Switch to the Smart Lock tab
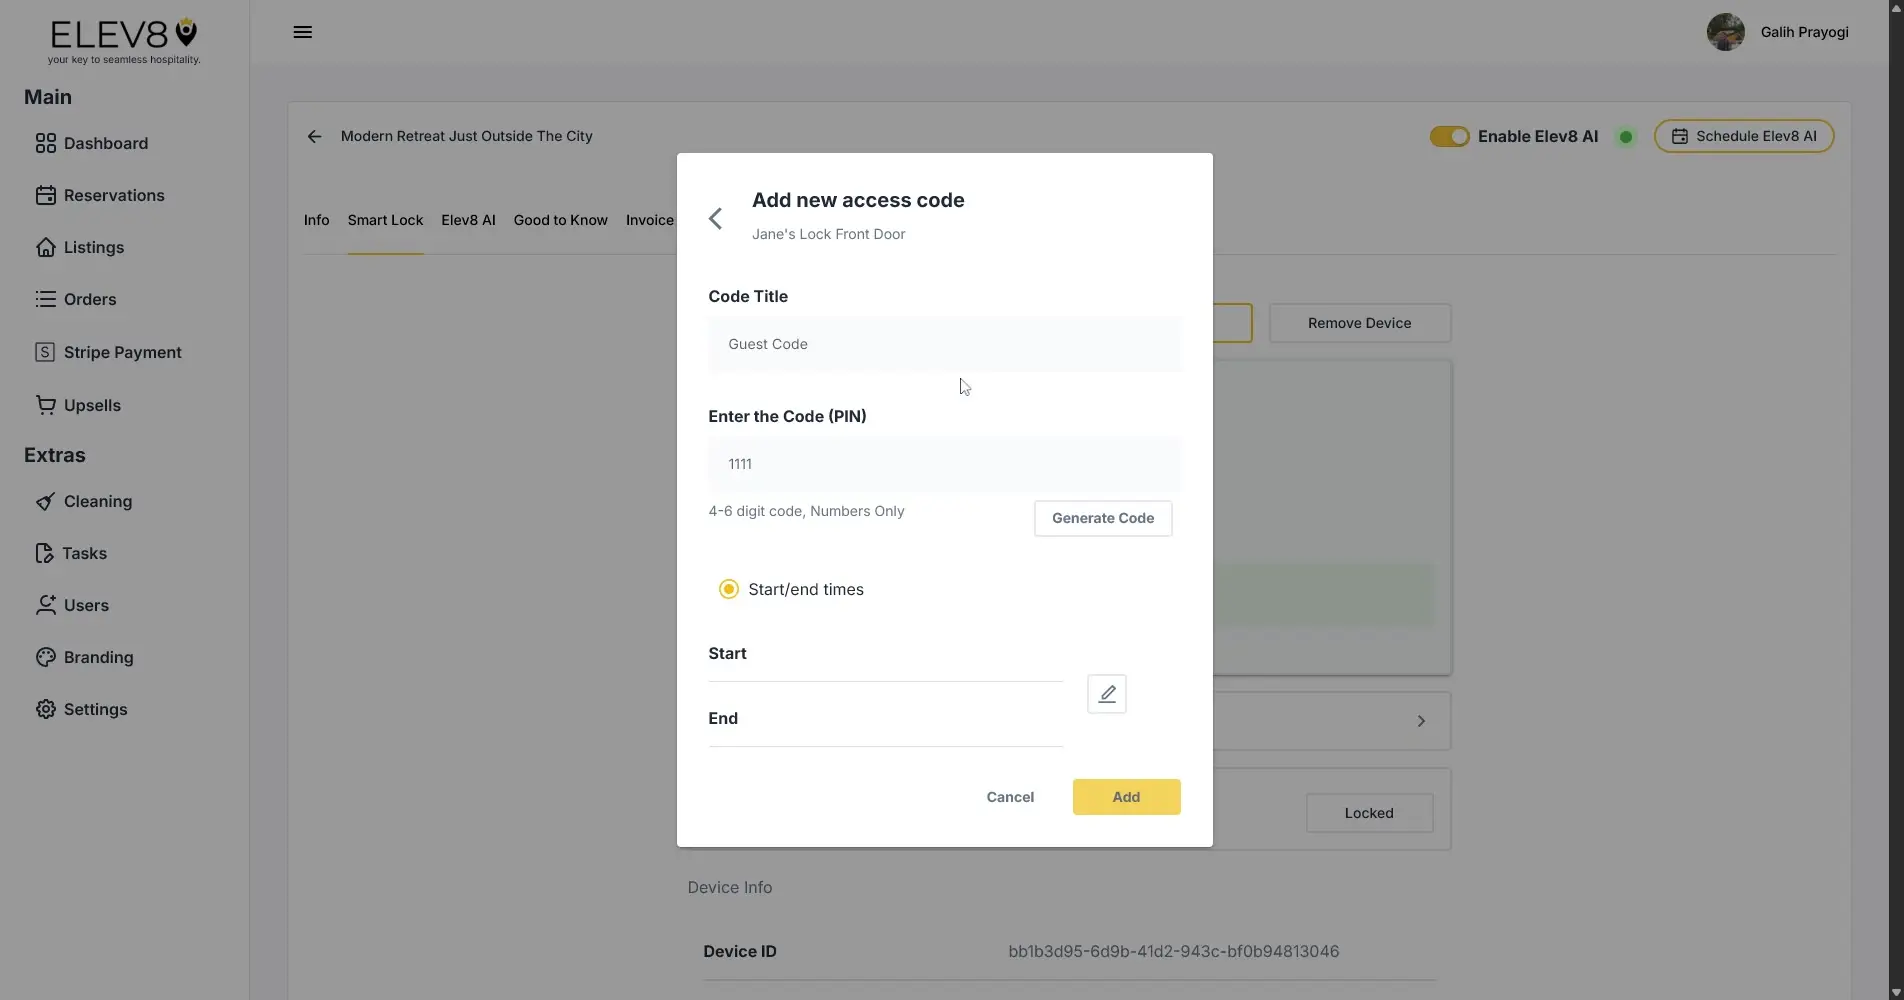1904x1000 pixels. (x=384, y=220)
